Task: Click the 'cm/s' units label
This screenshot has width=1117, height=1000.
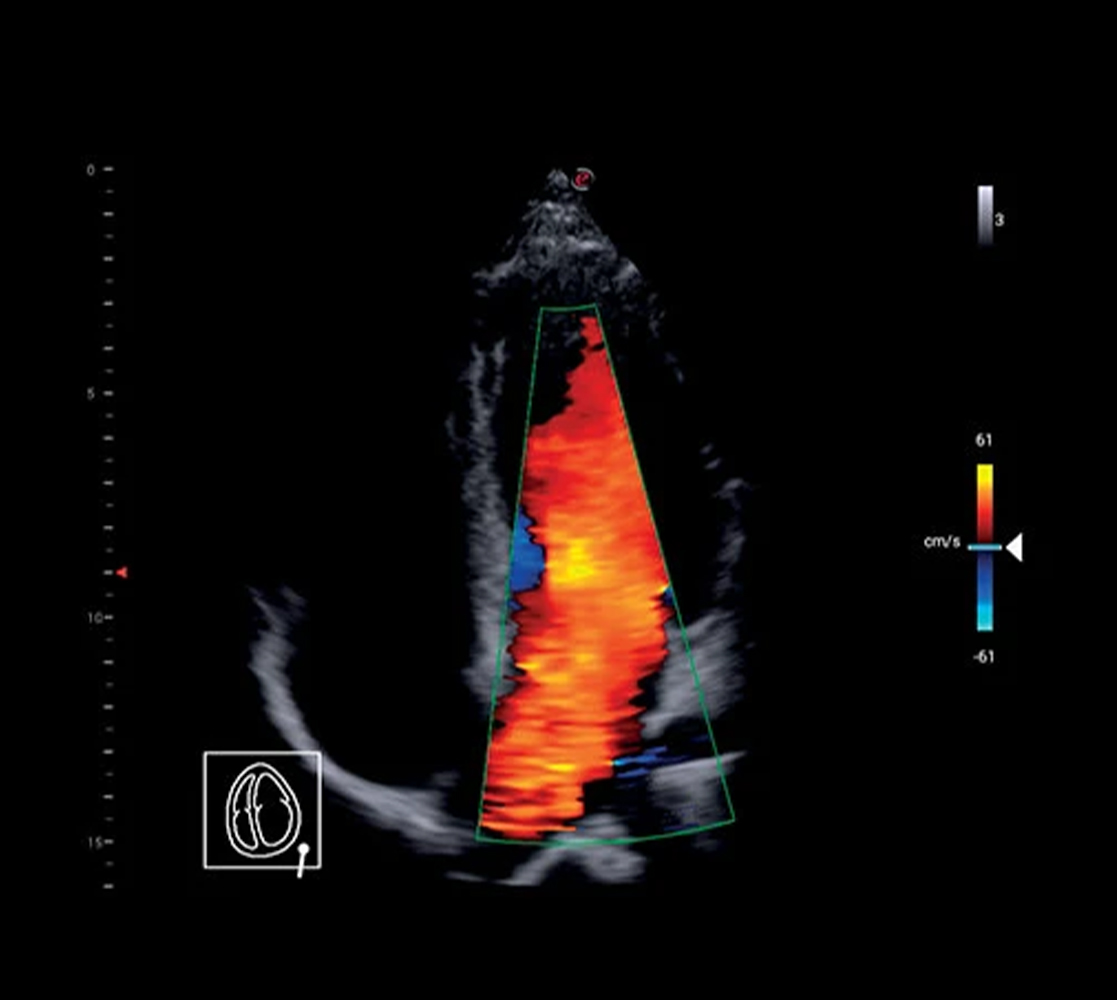Action: point(942,542)
